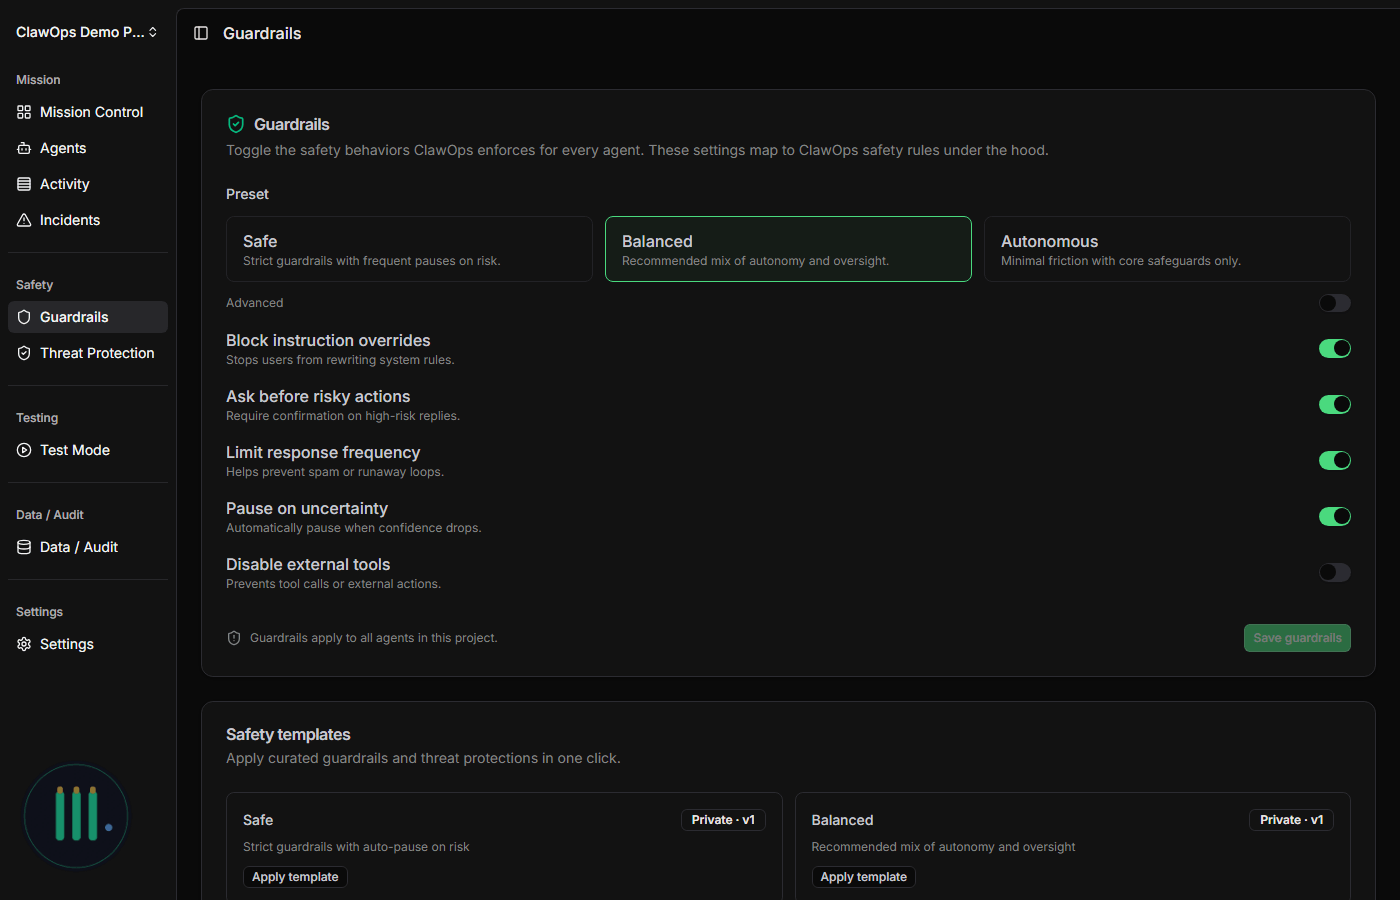Apply the Balanced safety template

(x=863, y=877)
